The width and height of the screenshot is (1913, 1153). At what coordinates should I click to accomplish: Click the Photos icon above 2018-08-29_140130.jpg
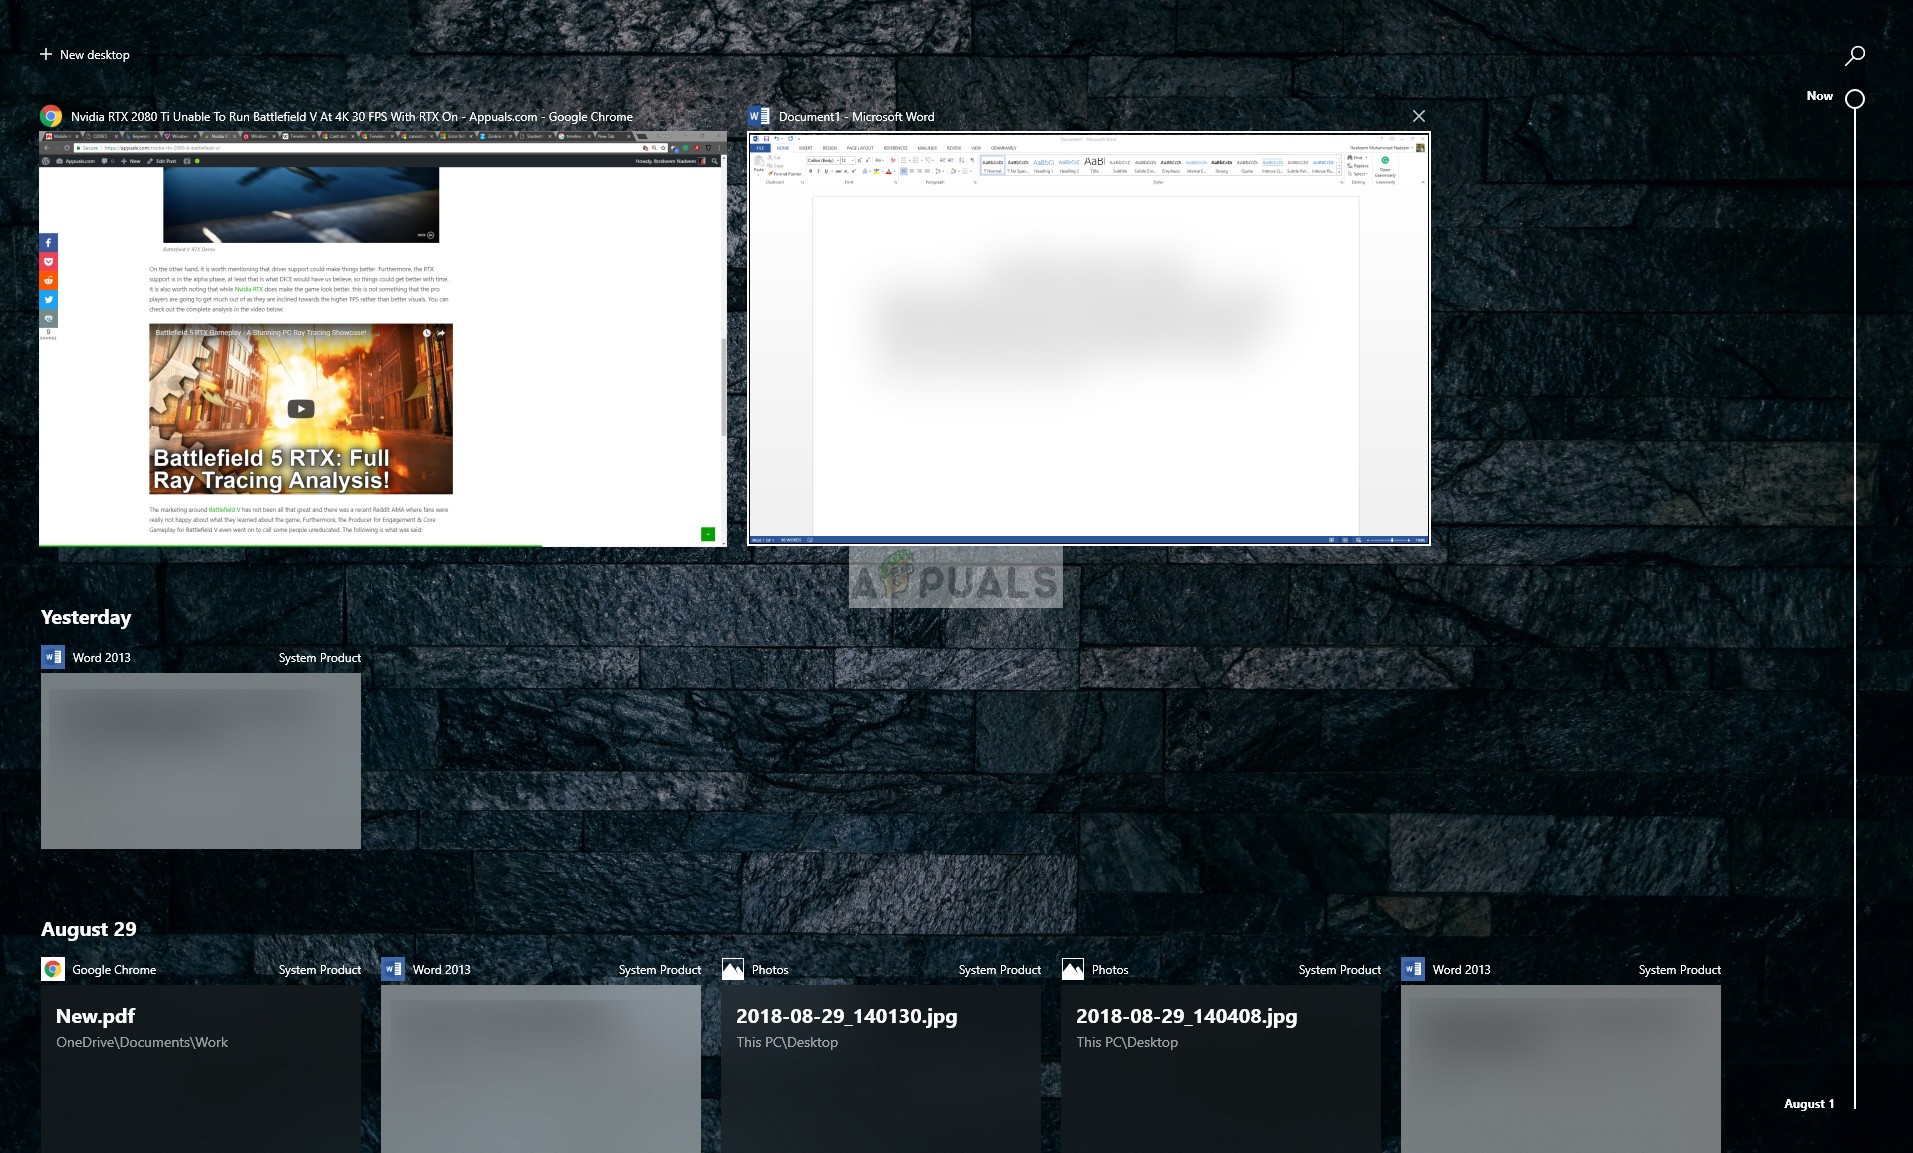coord(732,969)
